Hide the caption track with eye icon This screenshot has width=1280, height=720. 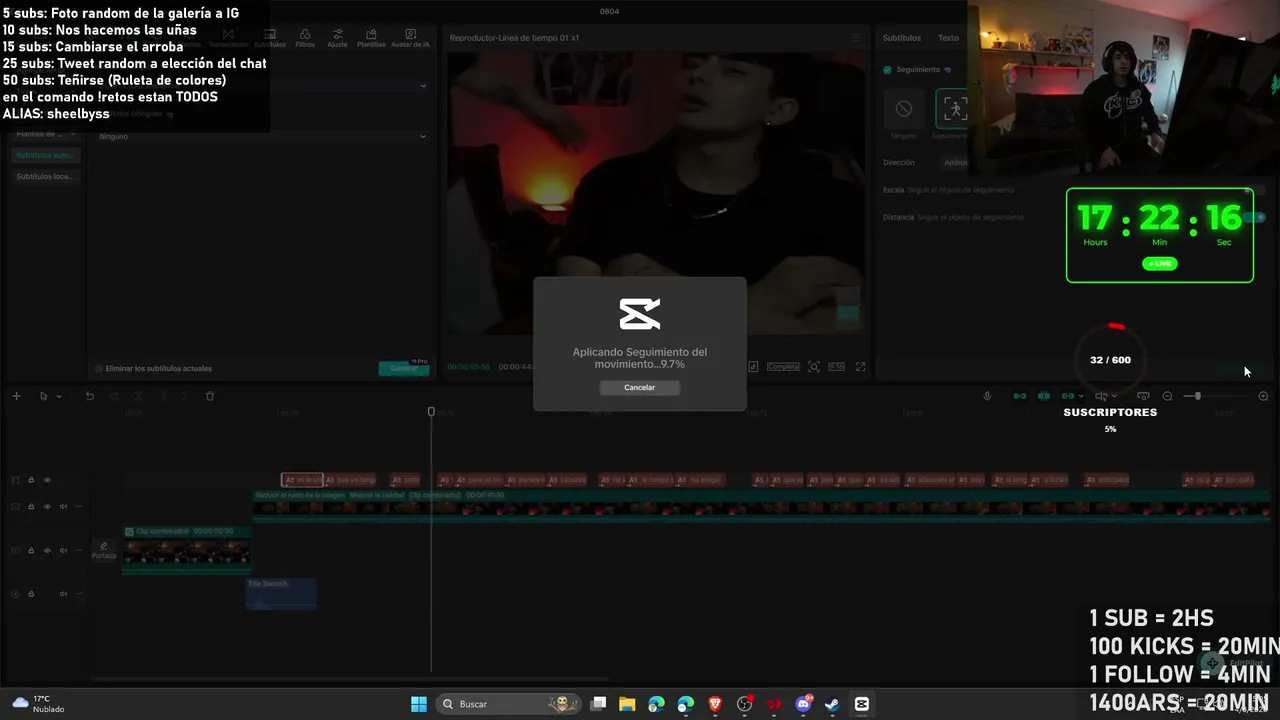click(x=47, y=481)
